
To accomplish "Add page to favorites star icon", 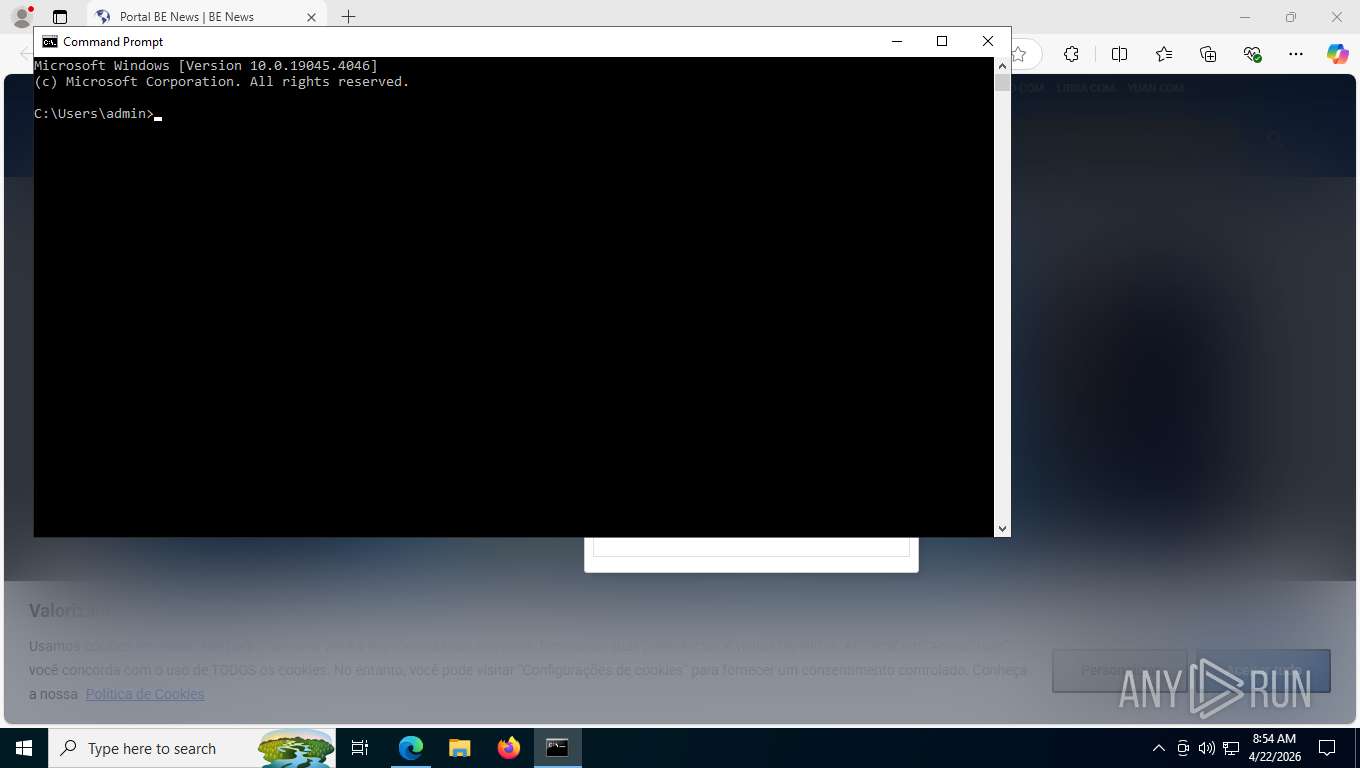I will click(1018, 54).
